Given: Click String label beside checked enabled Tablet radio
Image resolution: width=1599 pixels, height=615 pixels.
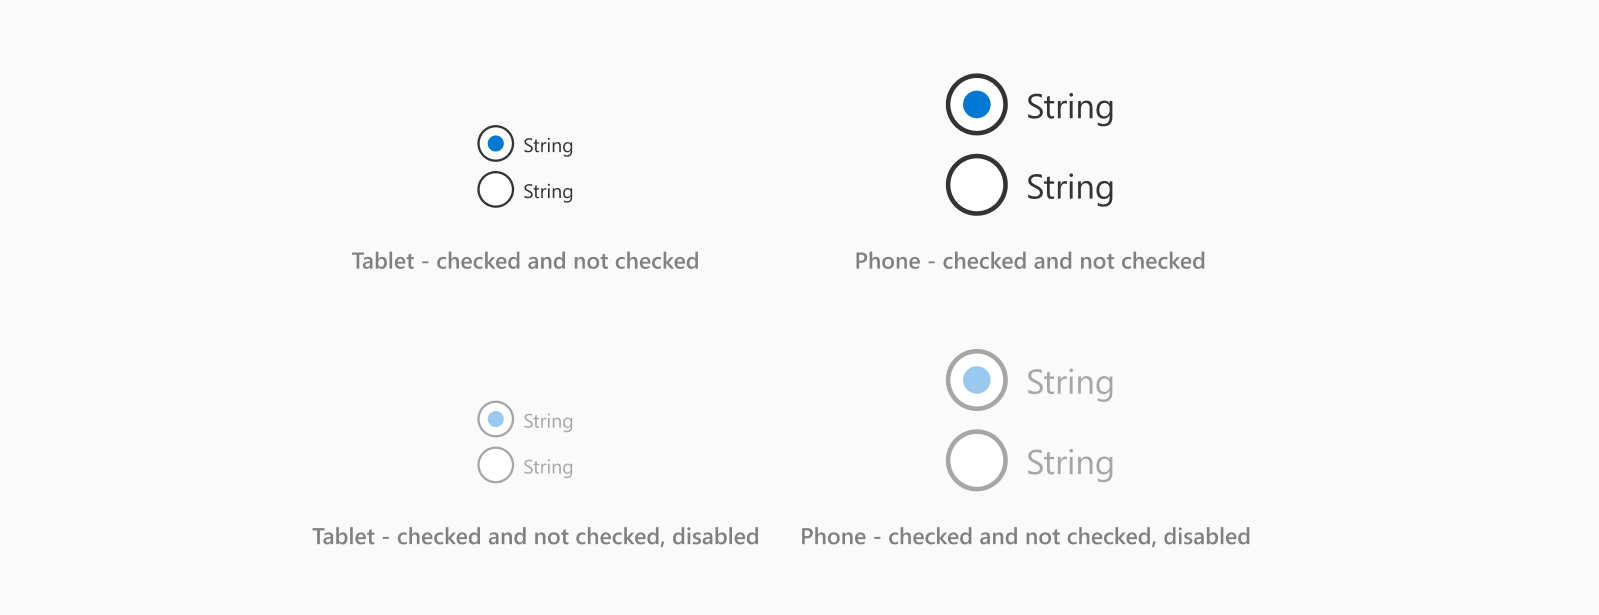Looking at the screenshot, I should point(548,146).
